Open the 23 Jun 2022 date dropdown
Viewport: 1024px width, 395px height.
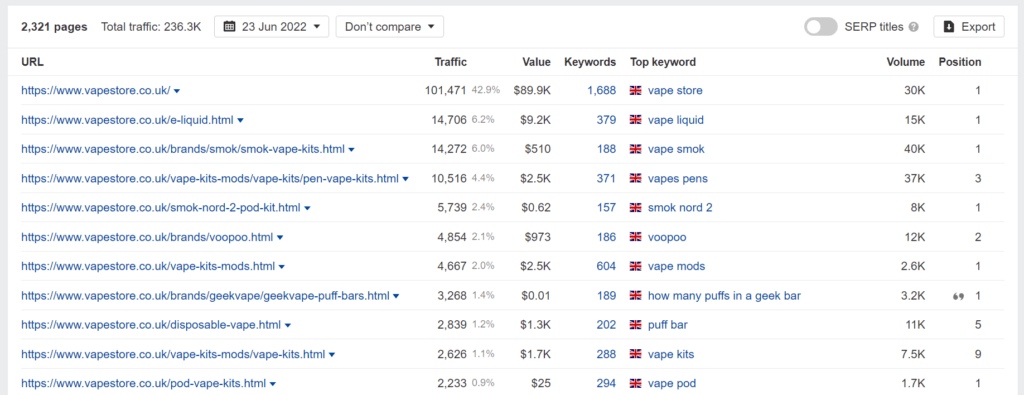tap(272, 27)
